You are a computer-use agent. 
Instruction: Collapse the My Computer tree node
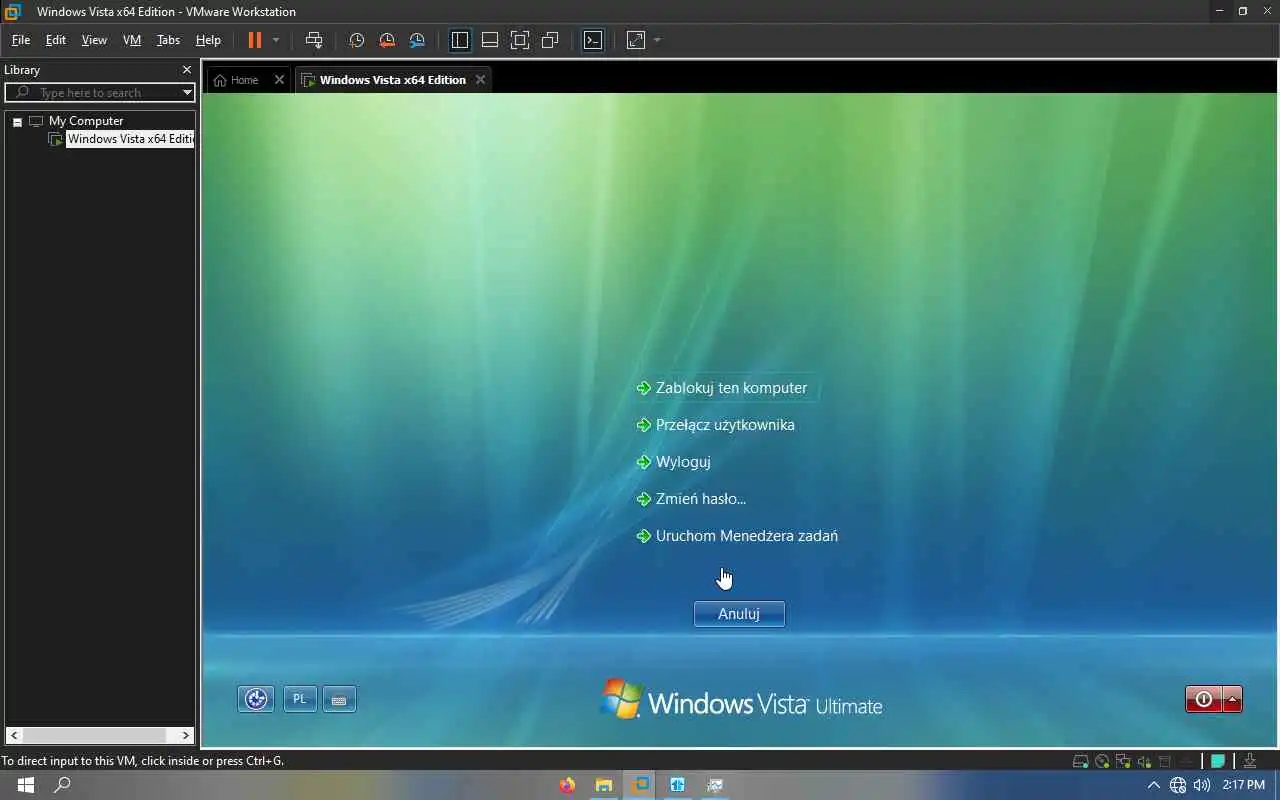(17, 121)
